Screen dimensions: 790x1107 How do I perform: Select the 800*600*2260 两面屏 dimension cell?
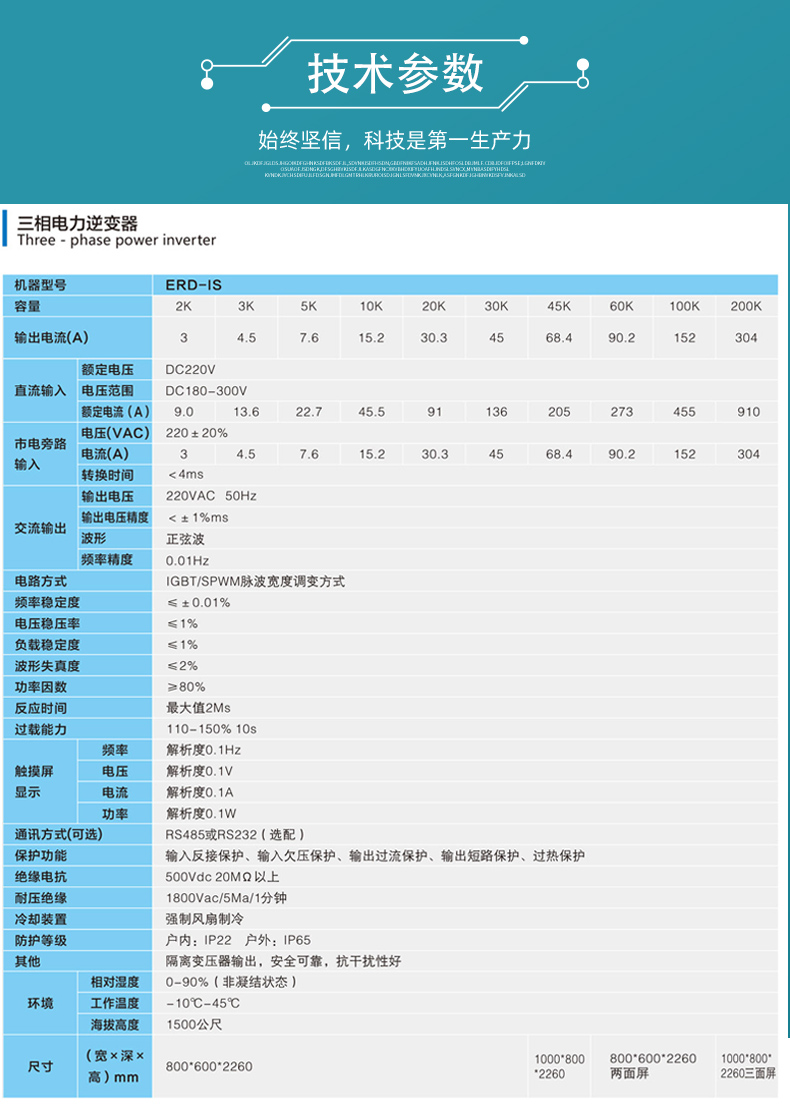(653, 1066)
